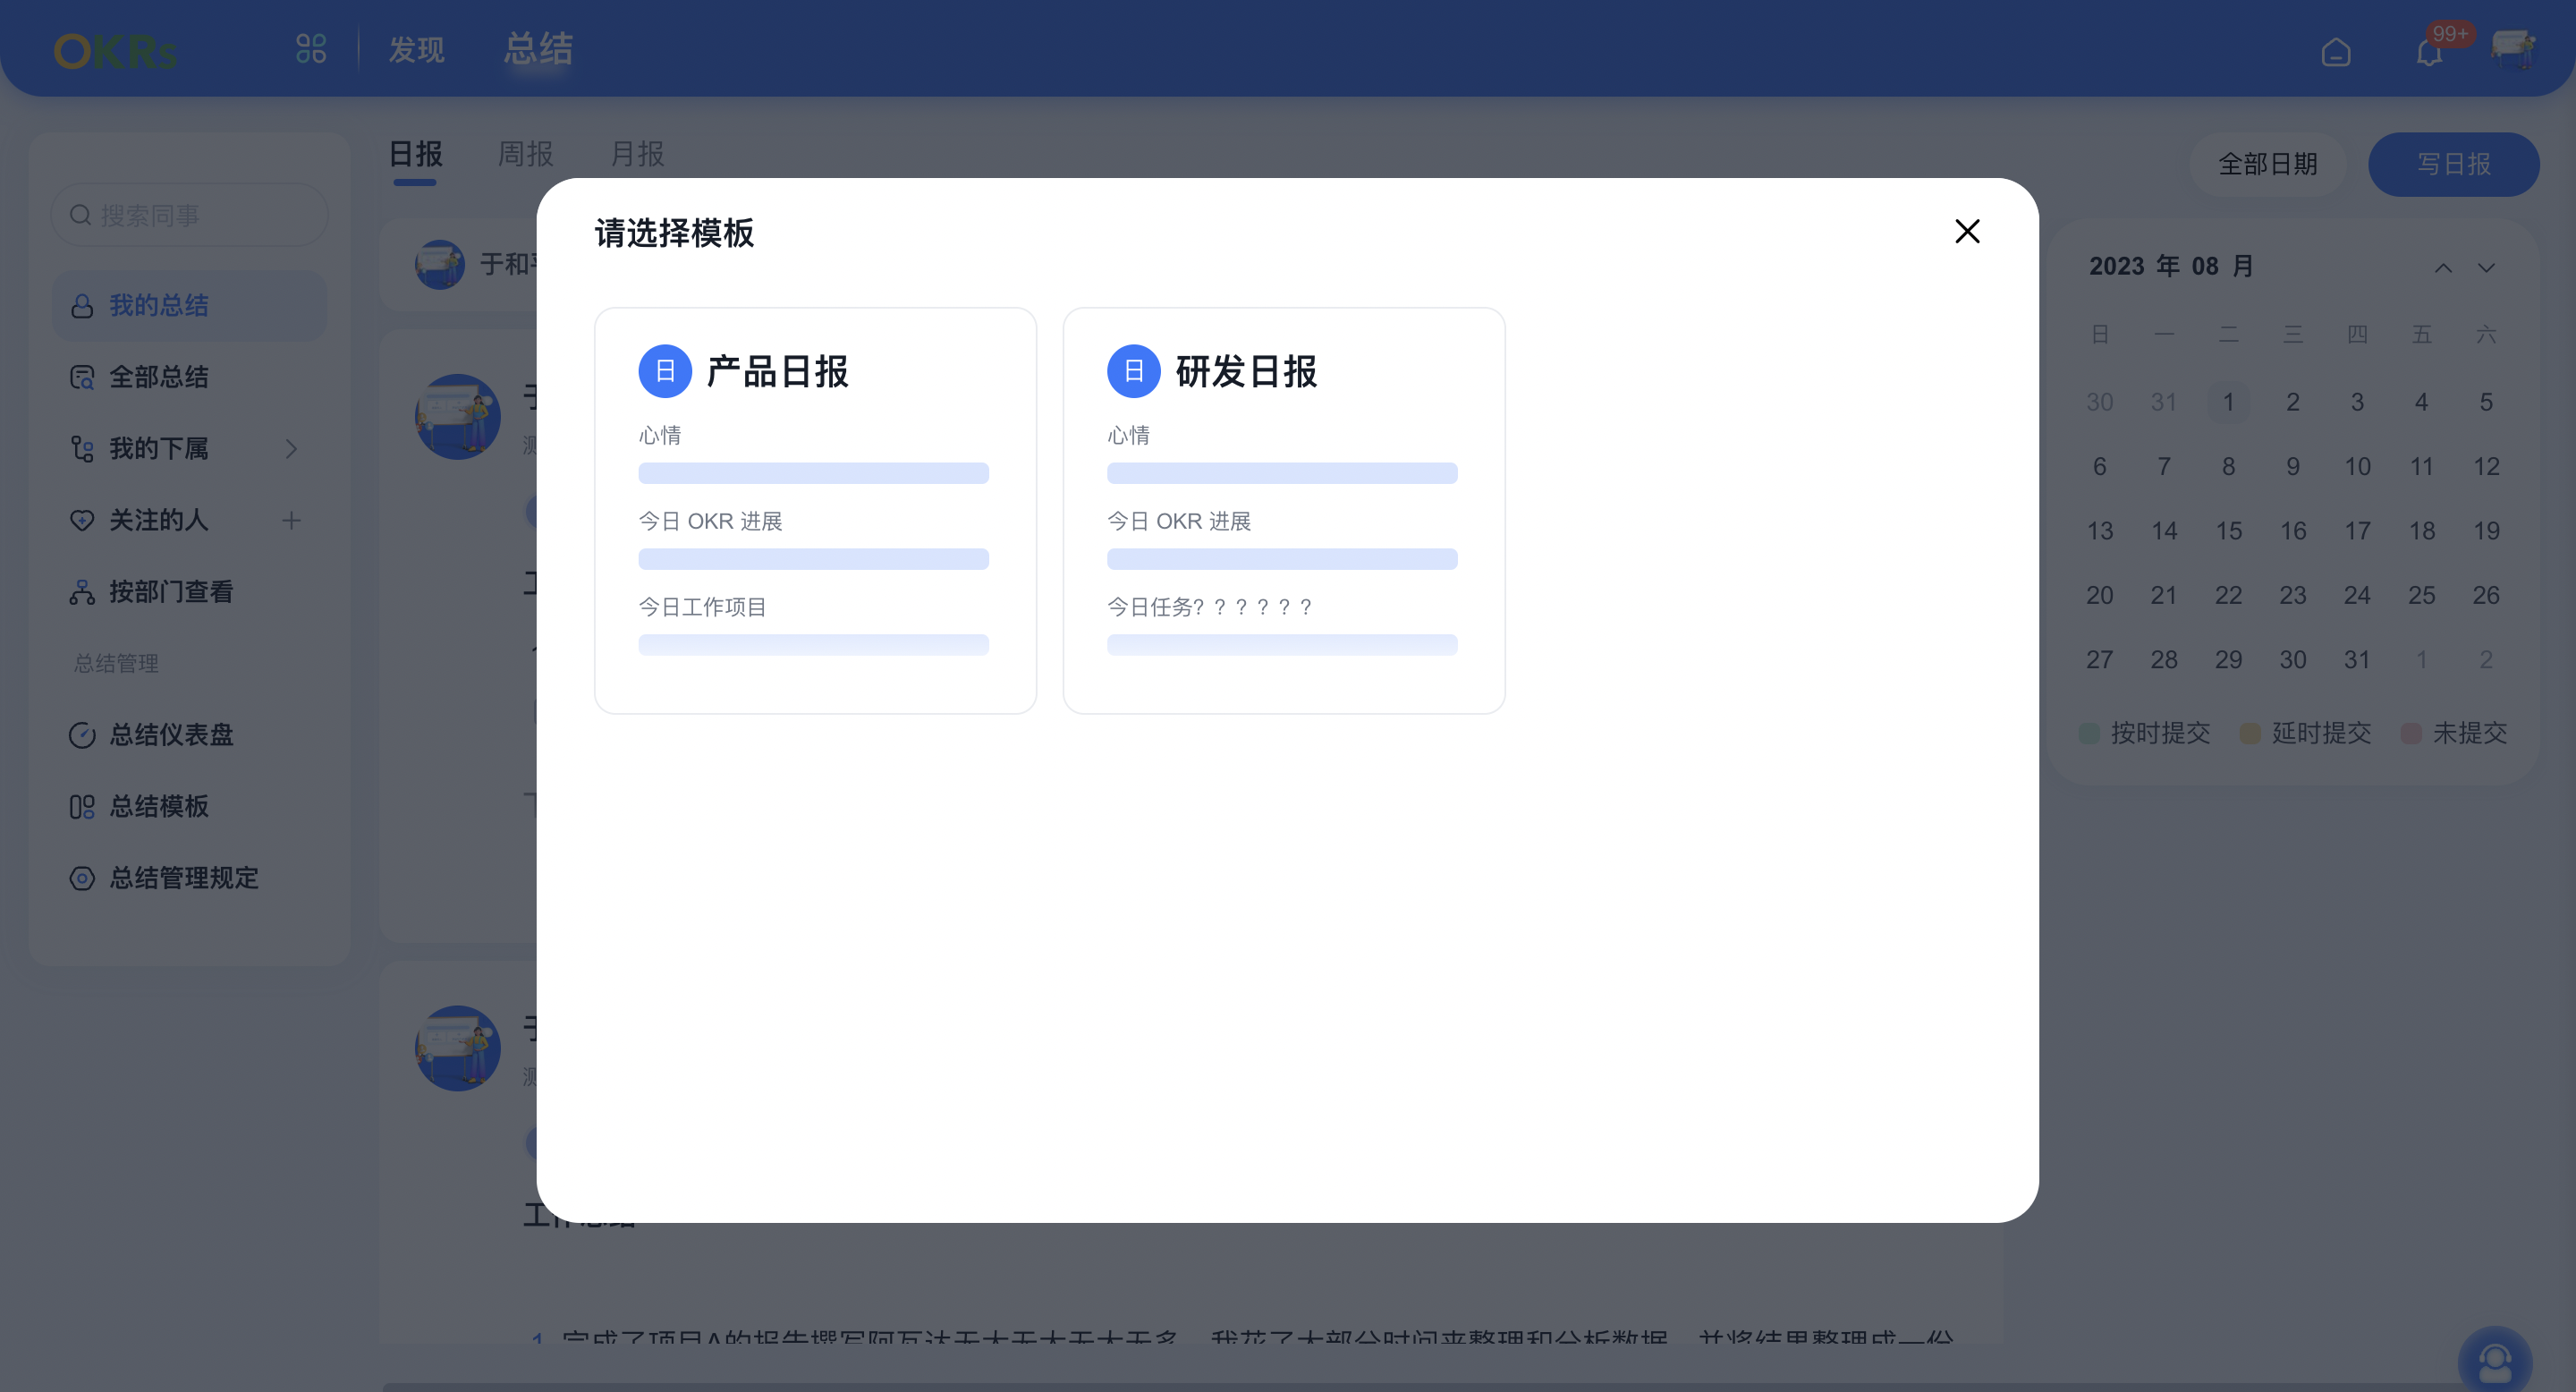The height and width of the screenshot is (1392, 2576).
Task: Click the search magnifier icon
Action: click(80, 215)
